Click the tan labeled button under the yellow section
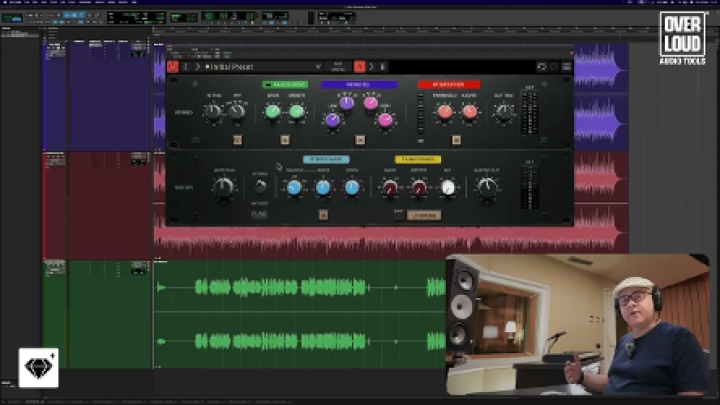Screen dimensions: 720x405 click(x=424, y=215)
